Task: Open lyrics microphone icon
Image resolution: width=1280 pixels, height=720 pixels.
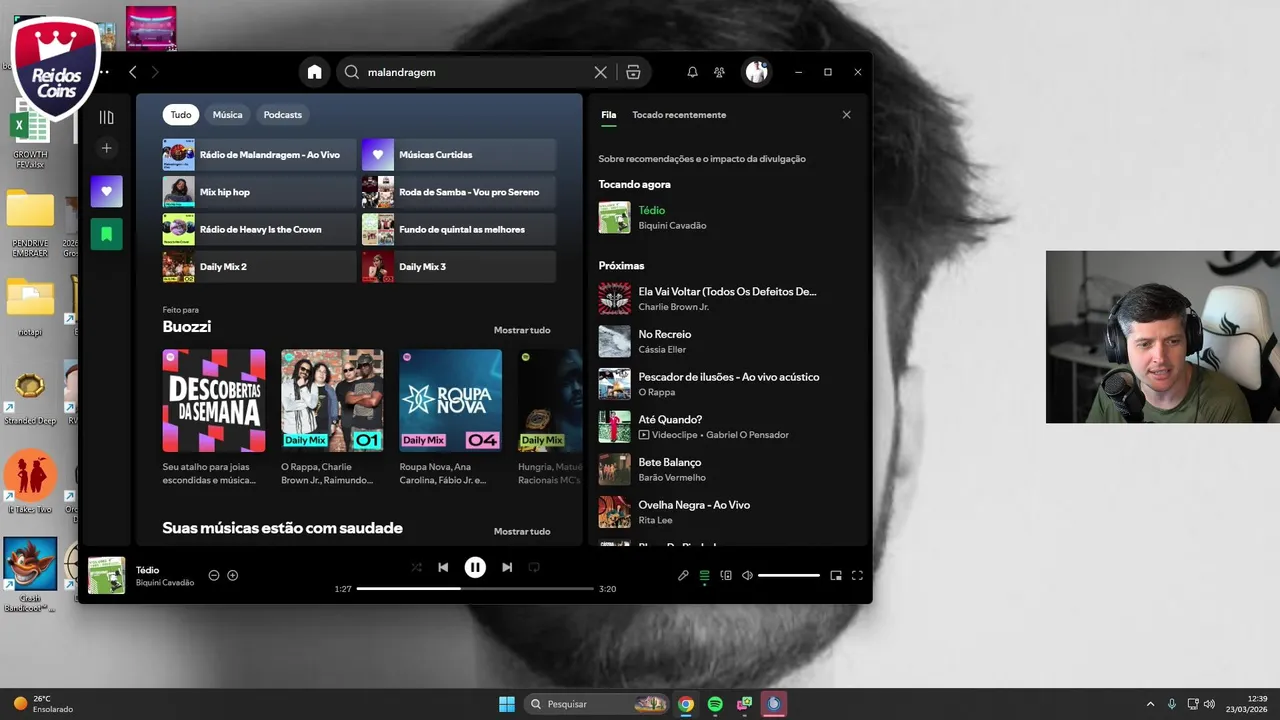Action: click(683, 575)
